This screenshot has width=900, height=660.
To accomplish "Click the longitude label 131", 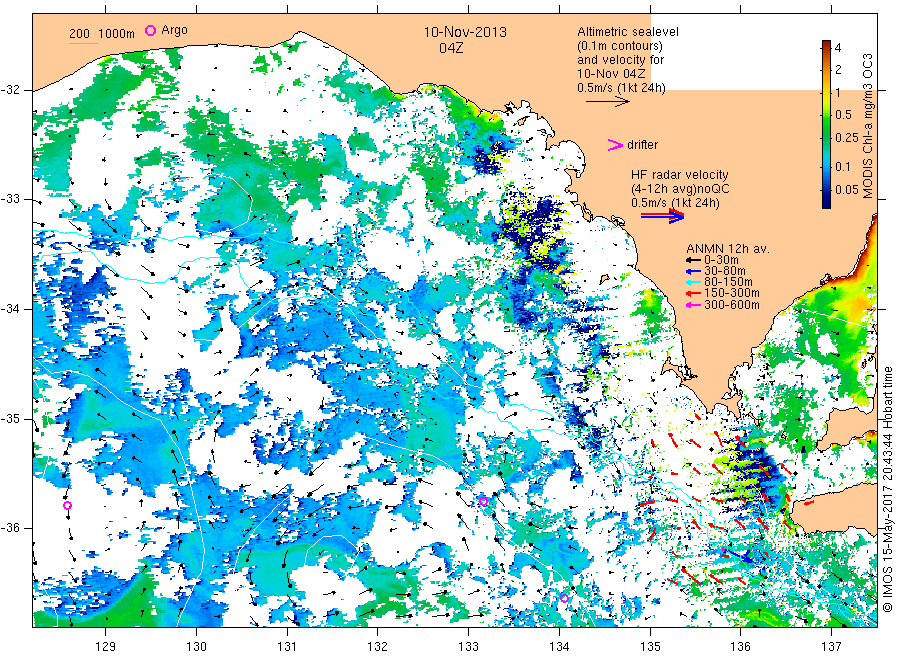I will pos(287,647).
